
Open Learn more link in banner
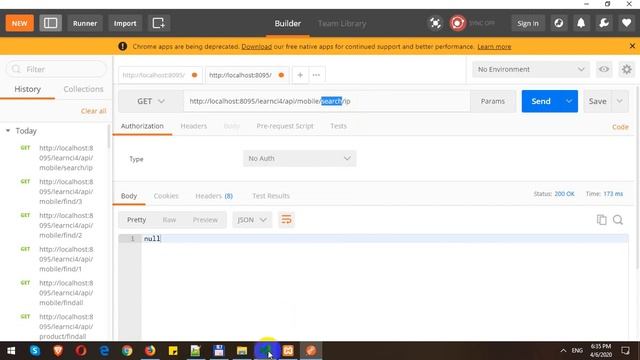[x=494, y=47]
